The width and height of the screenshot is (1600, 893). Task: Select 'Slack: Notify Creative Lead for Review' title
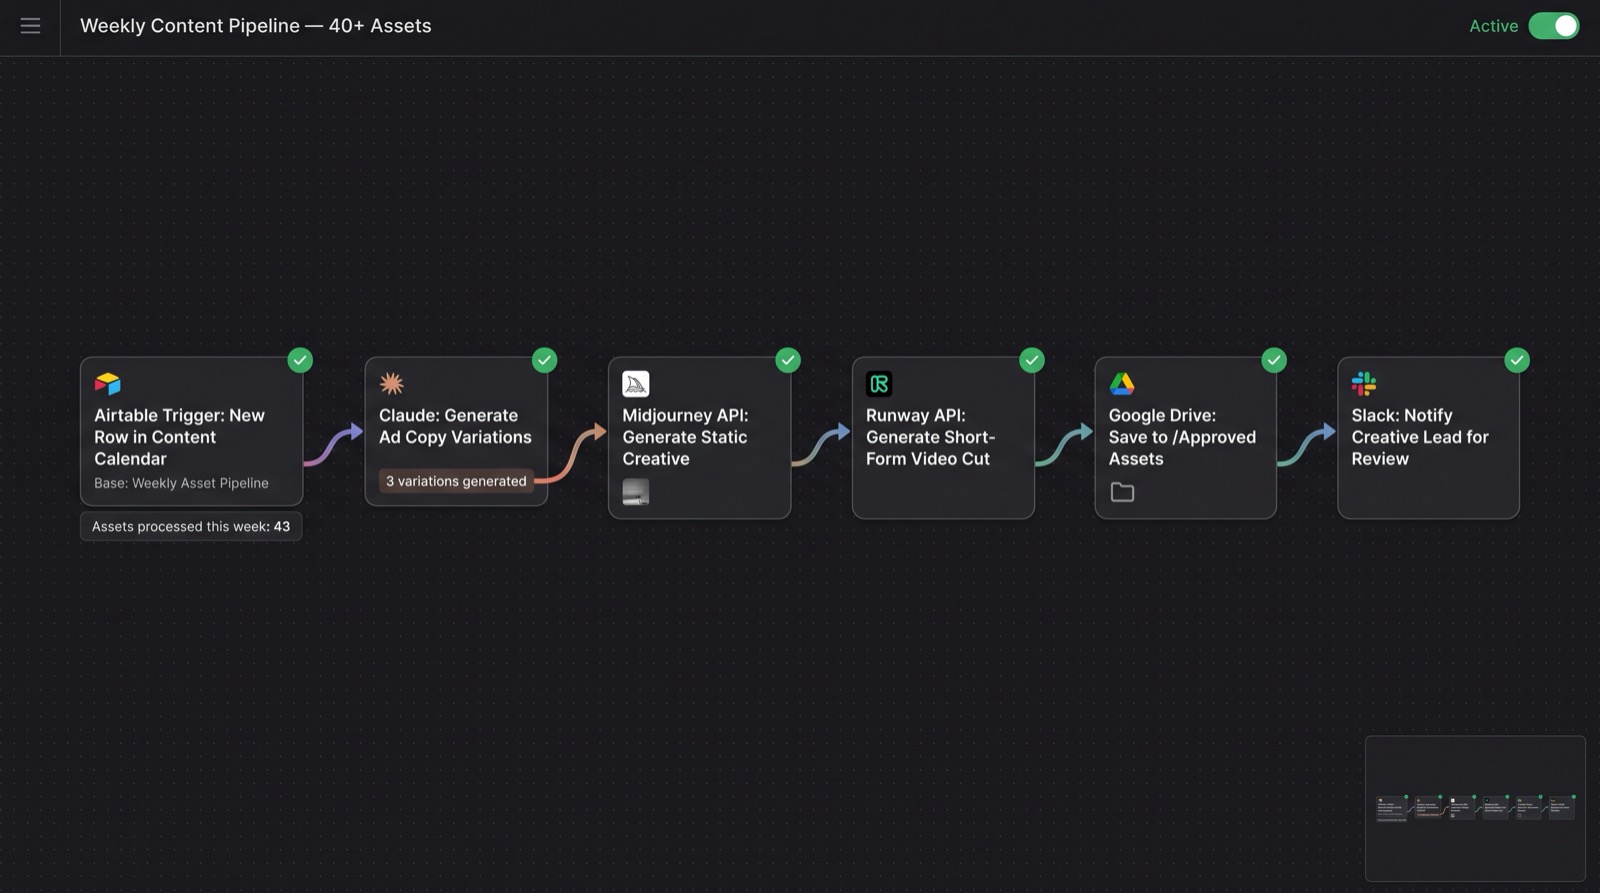tap(1420, 437)
